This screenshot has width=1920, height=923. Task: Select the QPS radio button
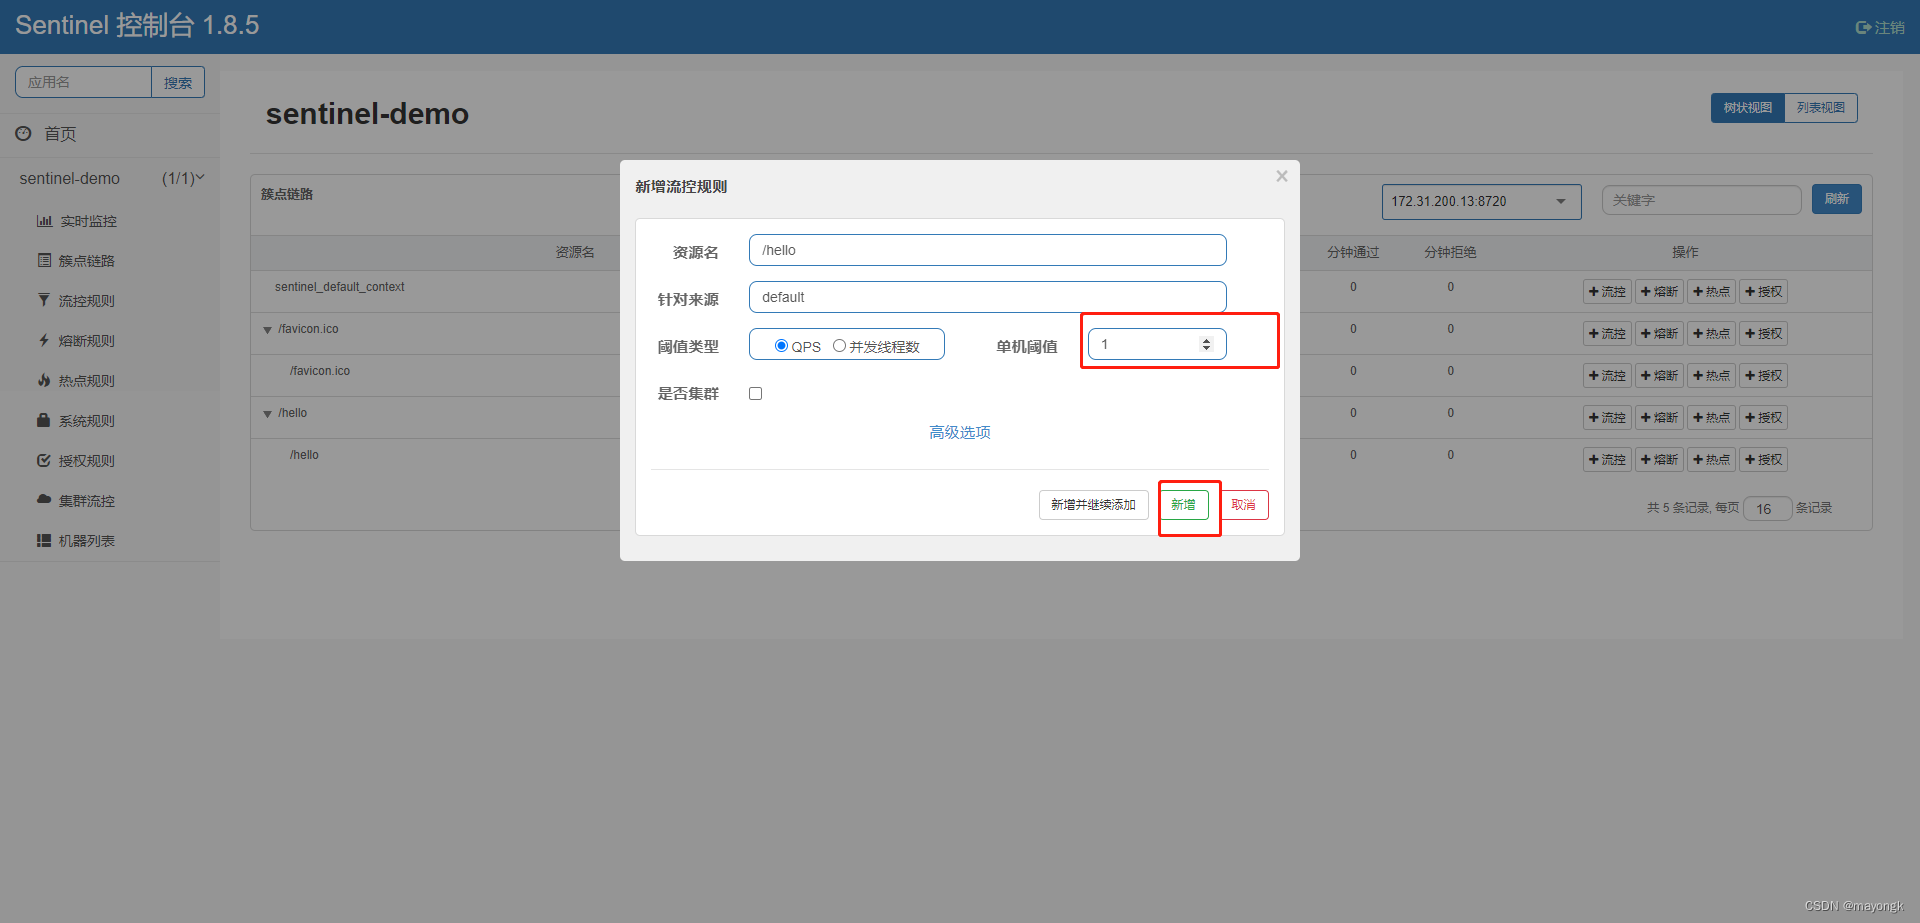pyautogui.click(x=781, y=345)
